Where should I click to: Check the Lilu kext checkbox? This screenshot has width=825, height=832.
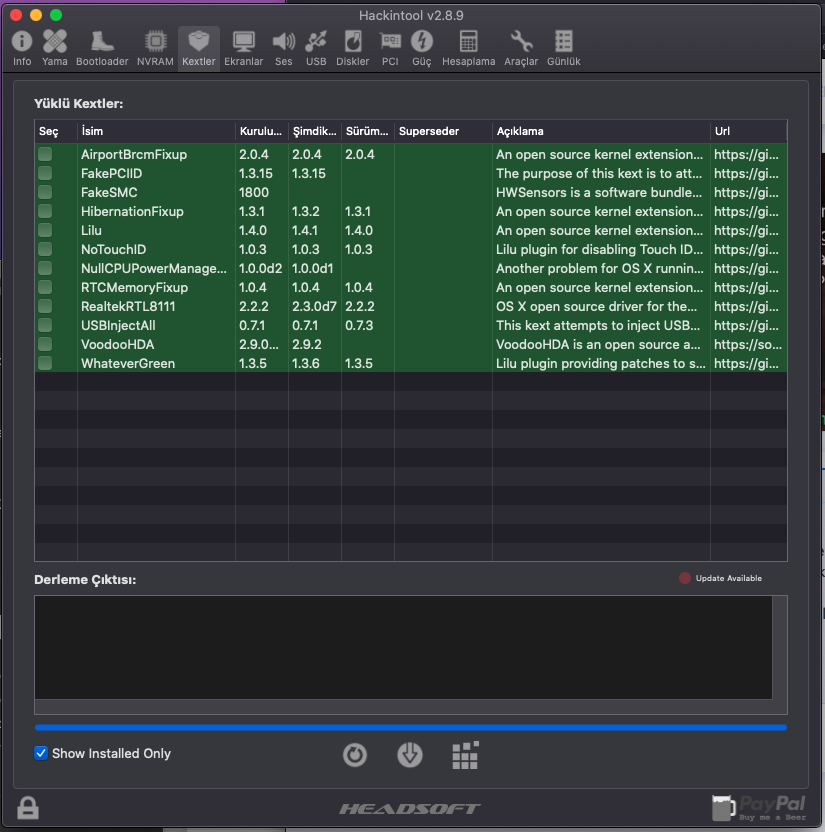[45, 230]
